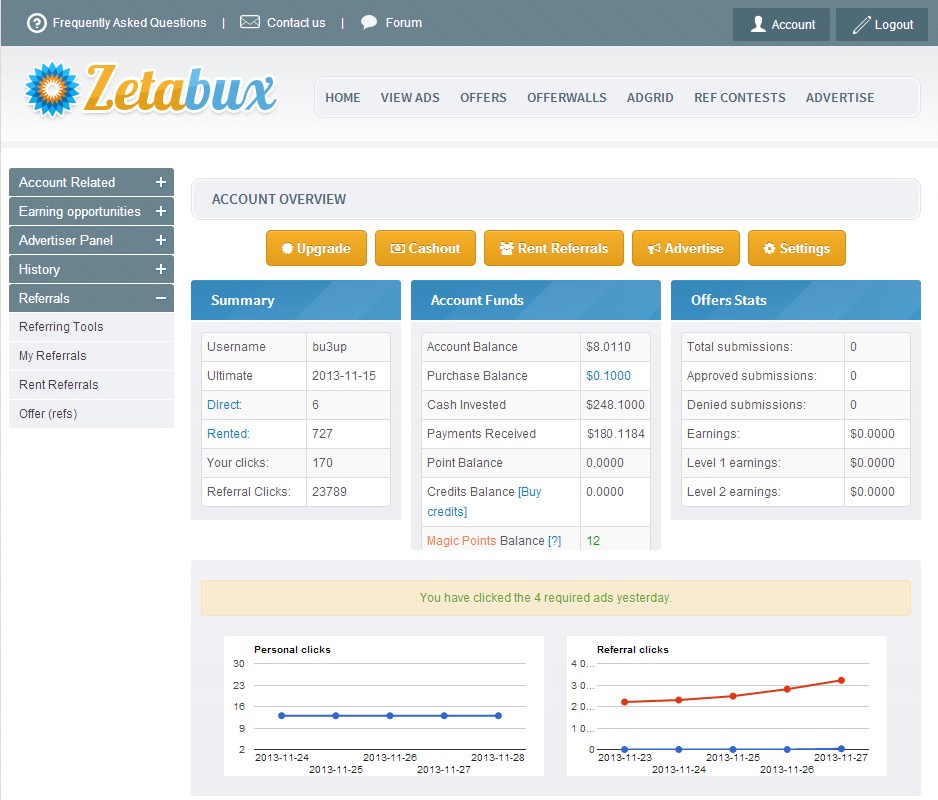The width and height of the screenshot is (938, 800).
Task: Click the Magic Points balance value 12
Action: point(593,541)
